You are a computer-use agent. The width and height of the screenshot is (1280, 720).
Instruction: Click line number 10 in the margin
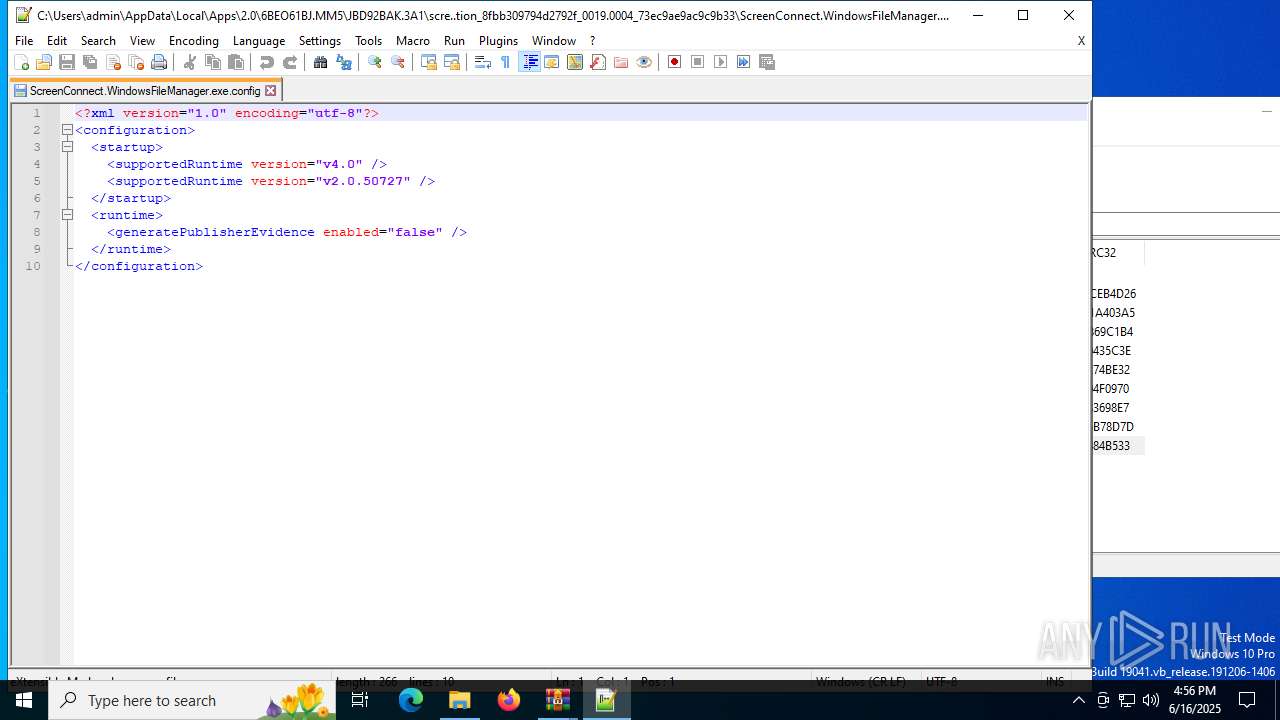click(33, 266)
